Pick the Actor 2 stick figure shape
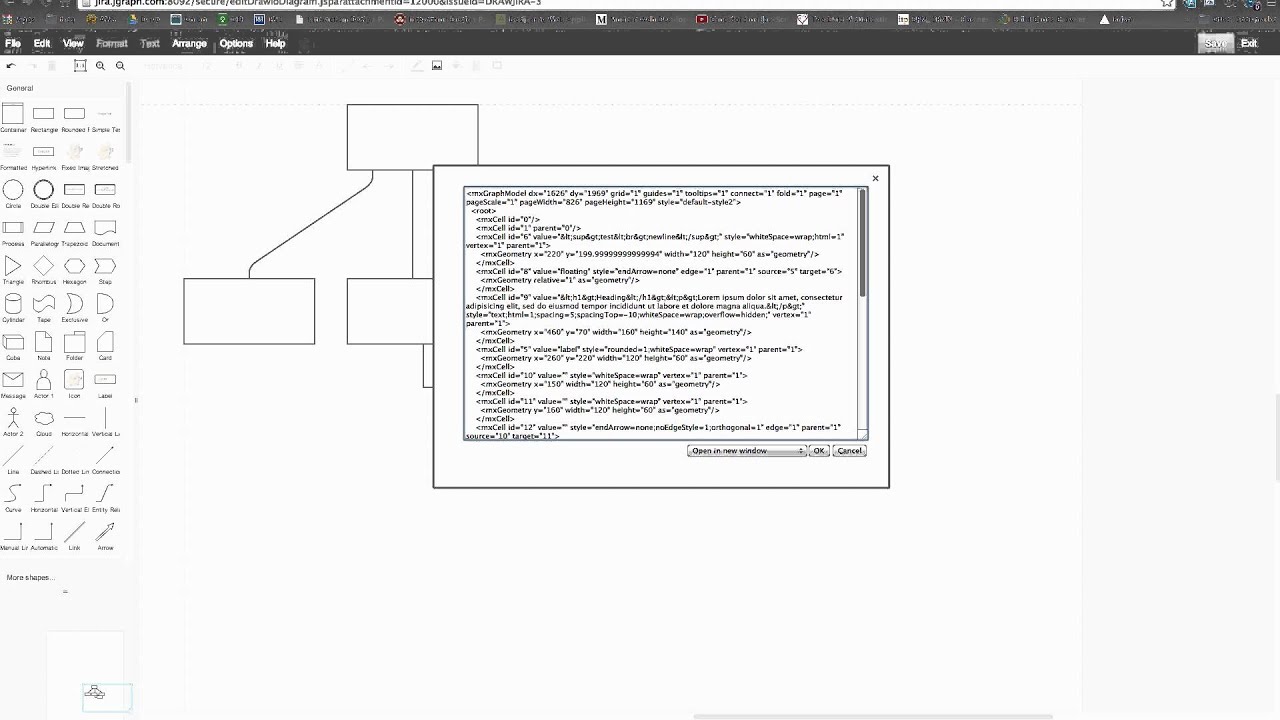The width and height of the screenshot is (1280, 720). [x=13, y=418]
